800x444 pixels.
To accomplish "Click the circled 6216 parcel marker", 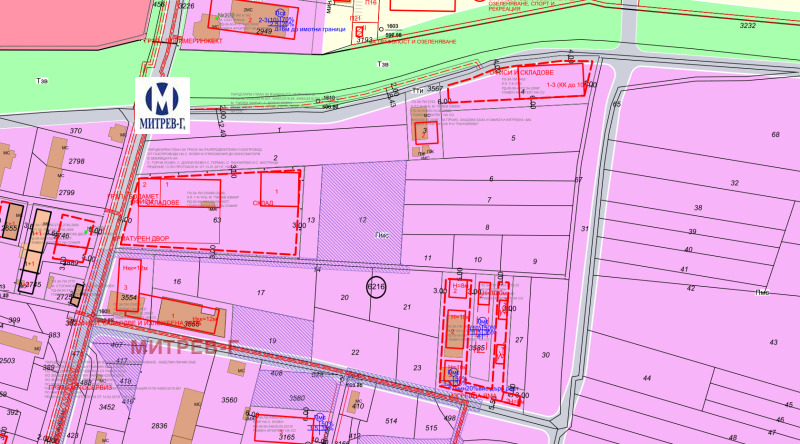I will 376,287.
